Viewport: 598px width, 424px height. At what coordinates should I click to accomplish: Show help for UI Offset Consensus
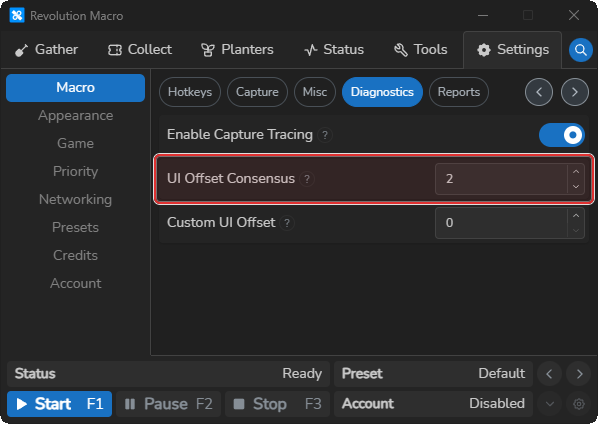[x=307, y=179]
